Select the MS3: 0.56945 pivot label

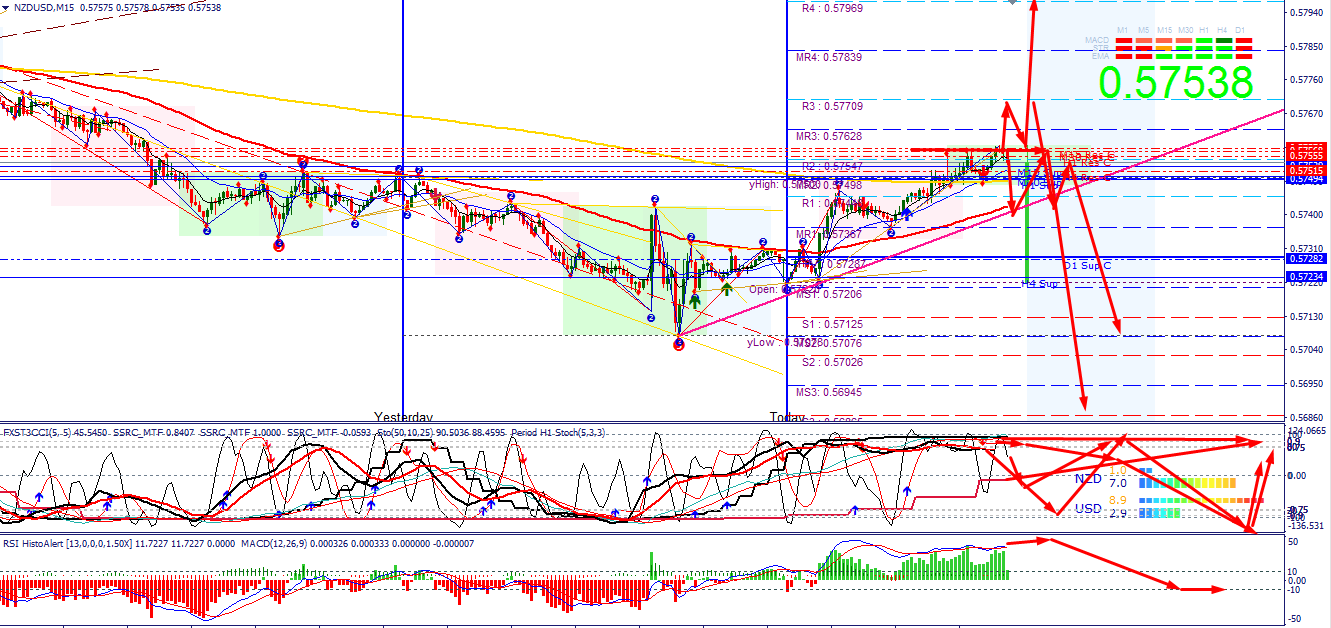(828, 392)
